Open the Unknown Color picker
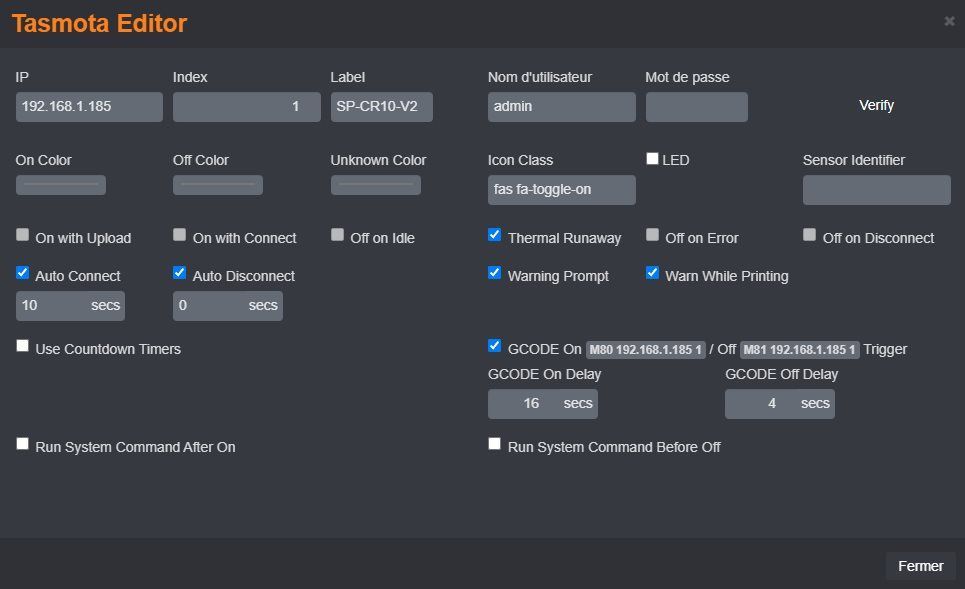 click(375, 185)
